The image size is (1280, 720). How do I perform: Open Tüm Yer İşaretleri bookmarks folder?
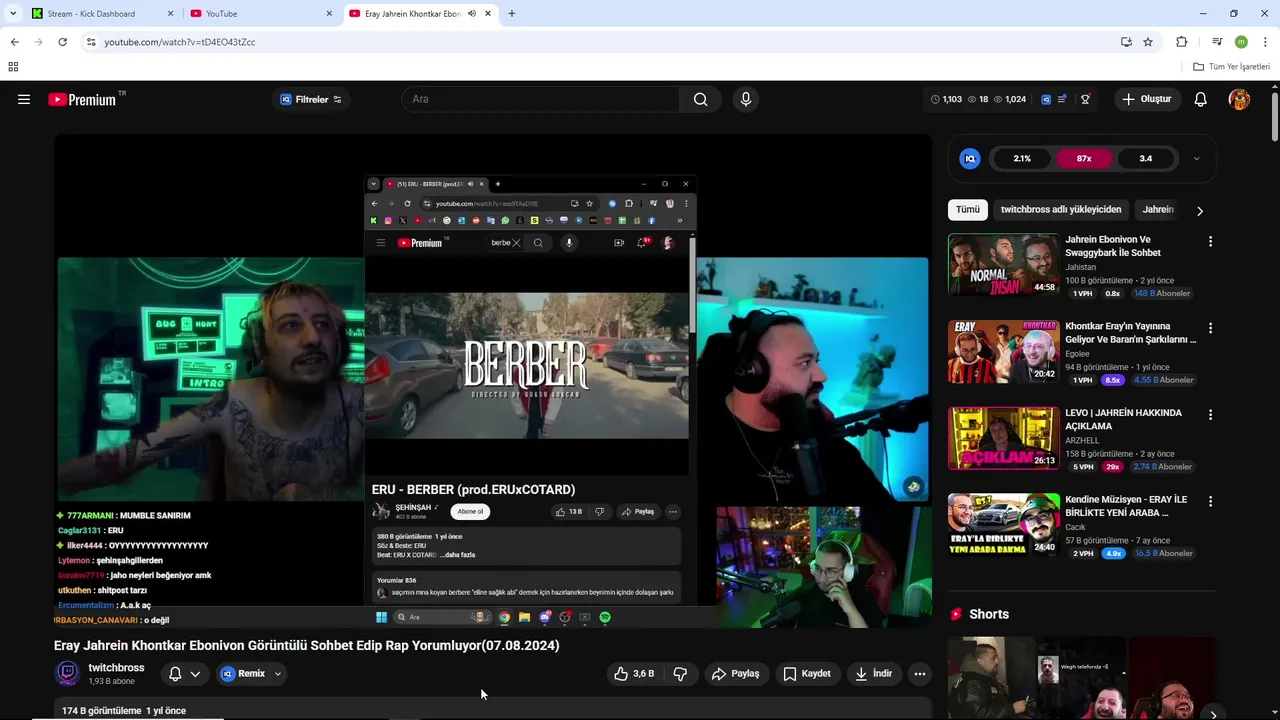pos(1232,67)
